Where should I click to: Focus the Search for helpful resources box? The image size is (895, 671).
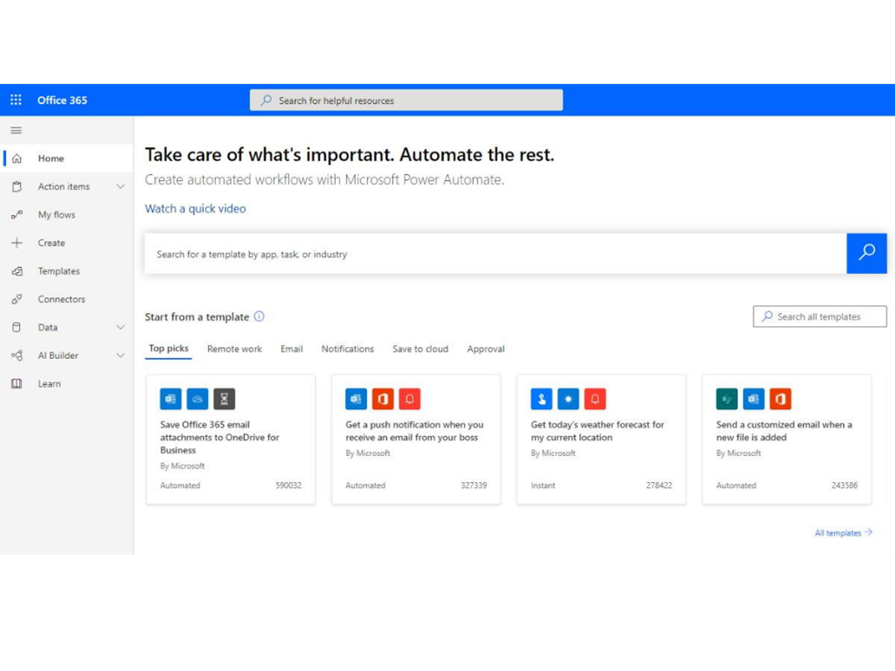pos(406,100)
